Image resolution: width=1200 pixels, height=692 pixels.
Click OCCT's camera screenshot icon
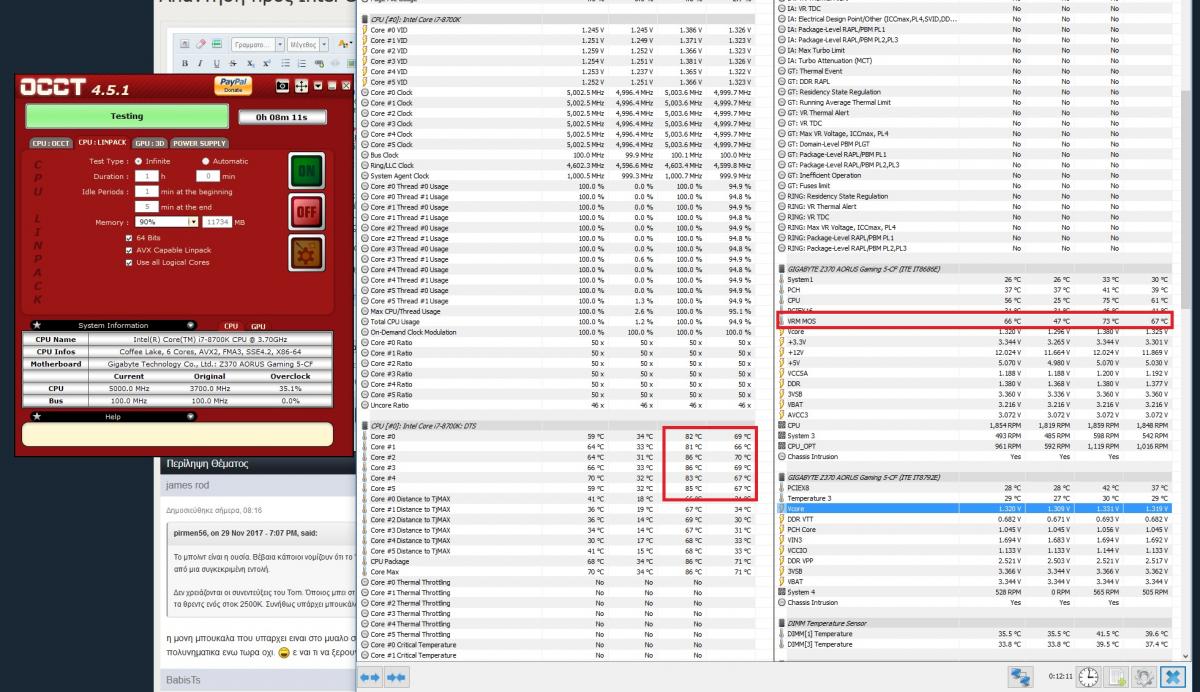[283, 87]
